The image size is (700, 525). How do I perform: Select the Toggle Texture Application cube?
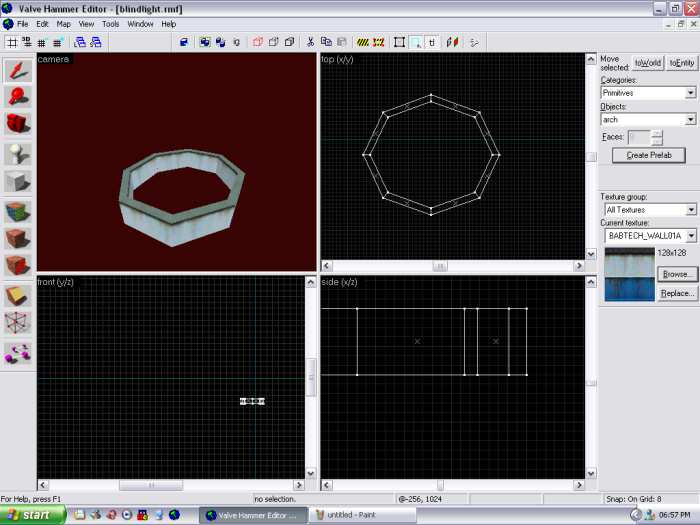pos(17,212)
